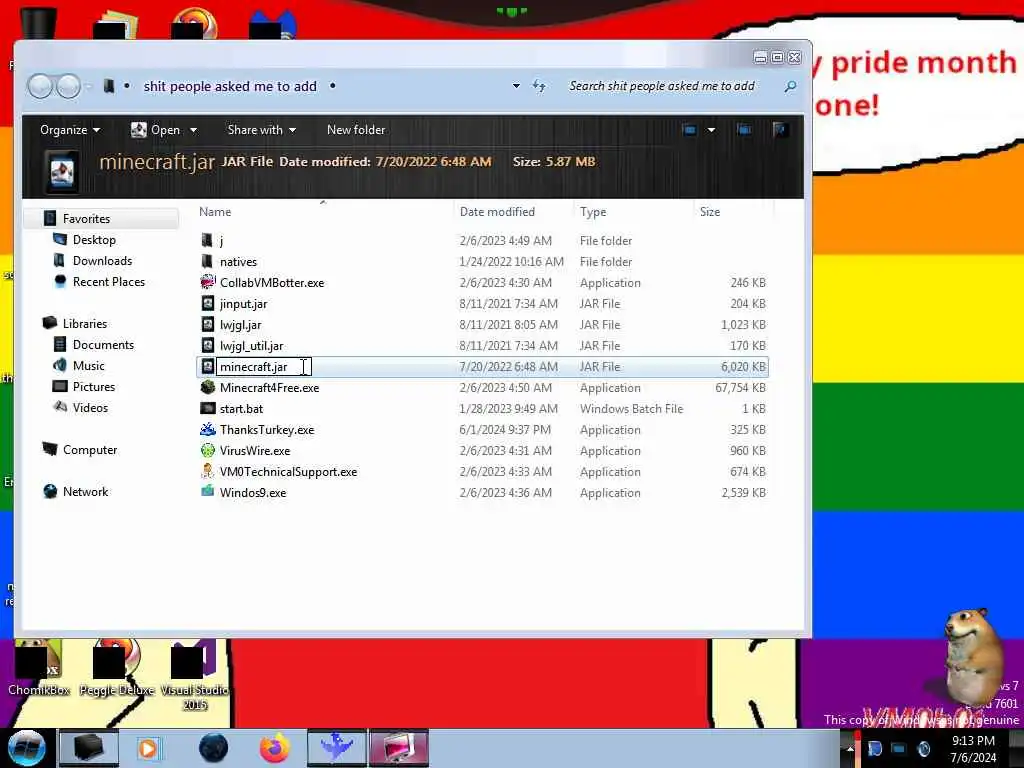Show hidden system tray icons arrow
Image resolution: width=1024 pixels, height=768 pixels.
pyautogui.click(x=850, y=748)
